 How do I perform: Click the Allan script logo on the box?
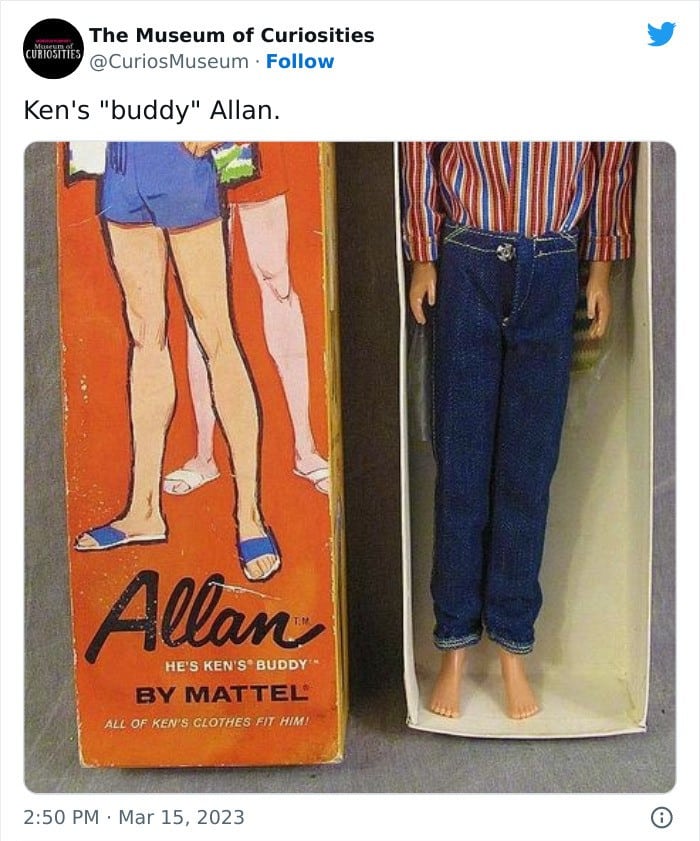click(x=205, y=617)
